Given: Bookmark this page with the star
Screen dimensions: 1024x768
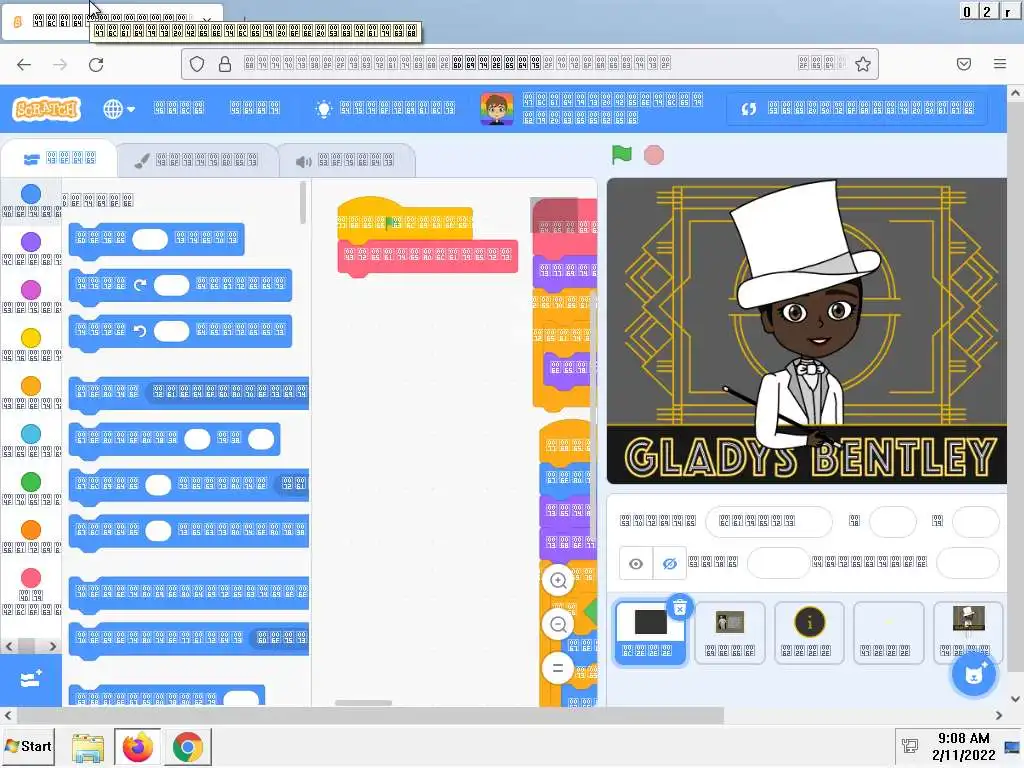Looking at the screenshot, I should 863,64.
